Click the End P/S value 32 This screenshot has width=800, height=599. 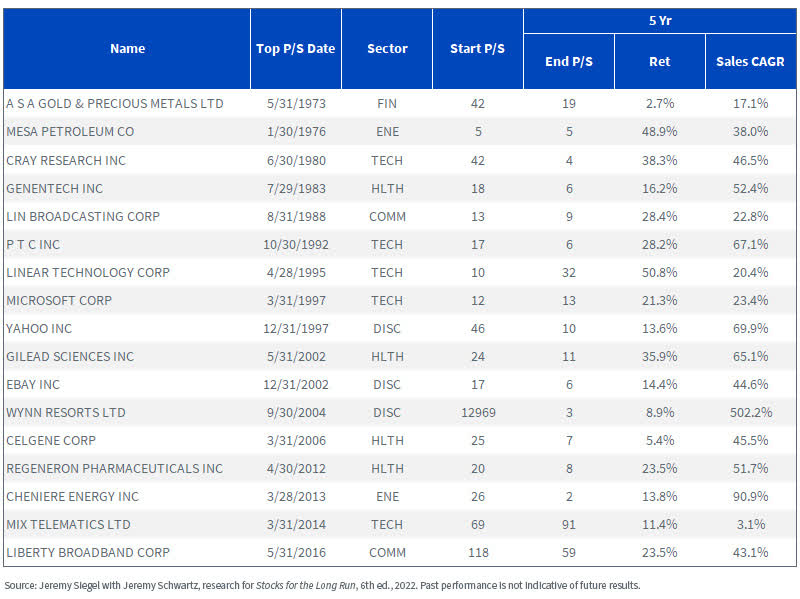[x=569, y=273]
